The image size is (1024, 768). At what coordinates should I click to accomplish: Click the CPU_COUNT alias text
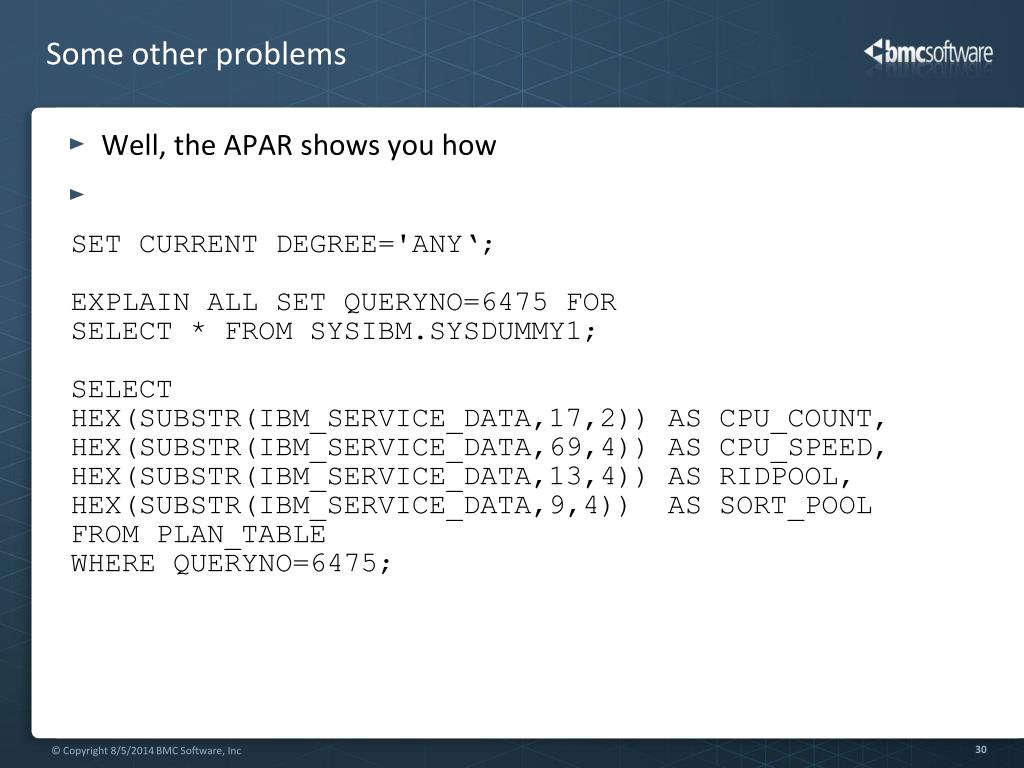coord(802,419)
